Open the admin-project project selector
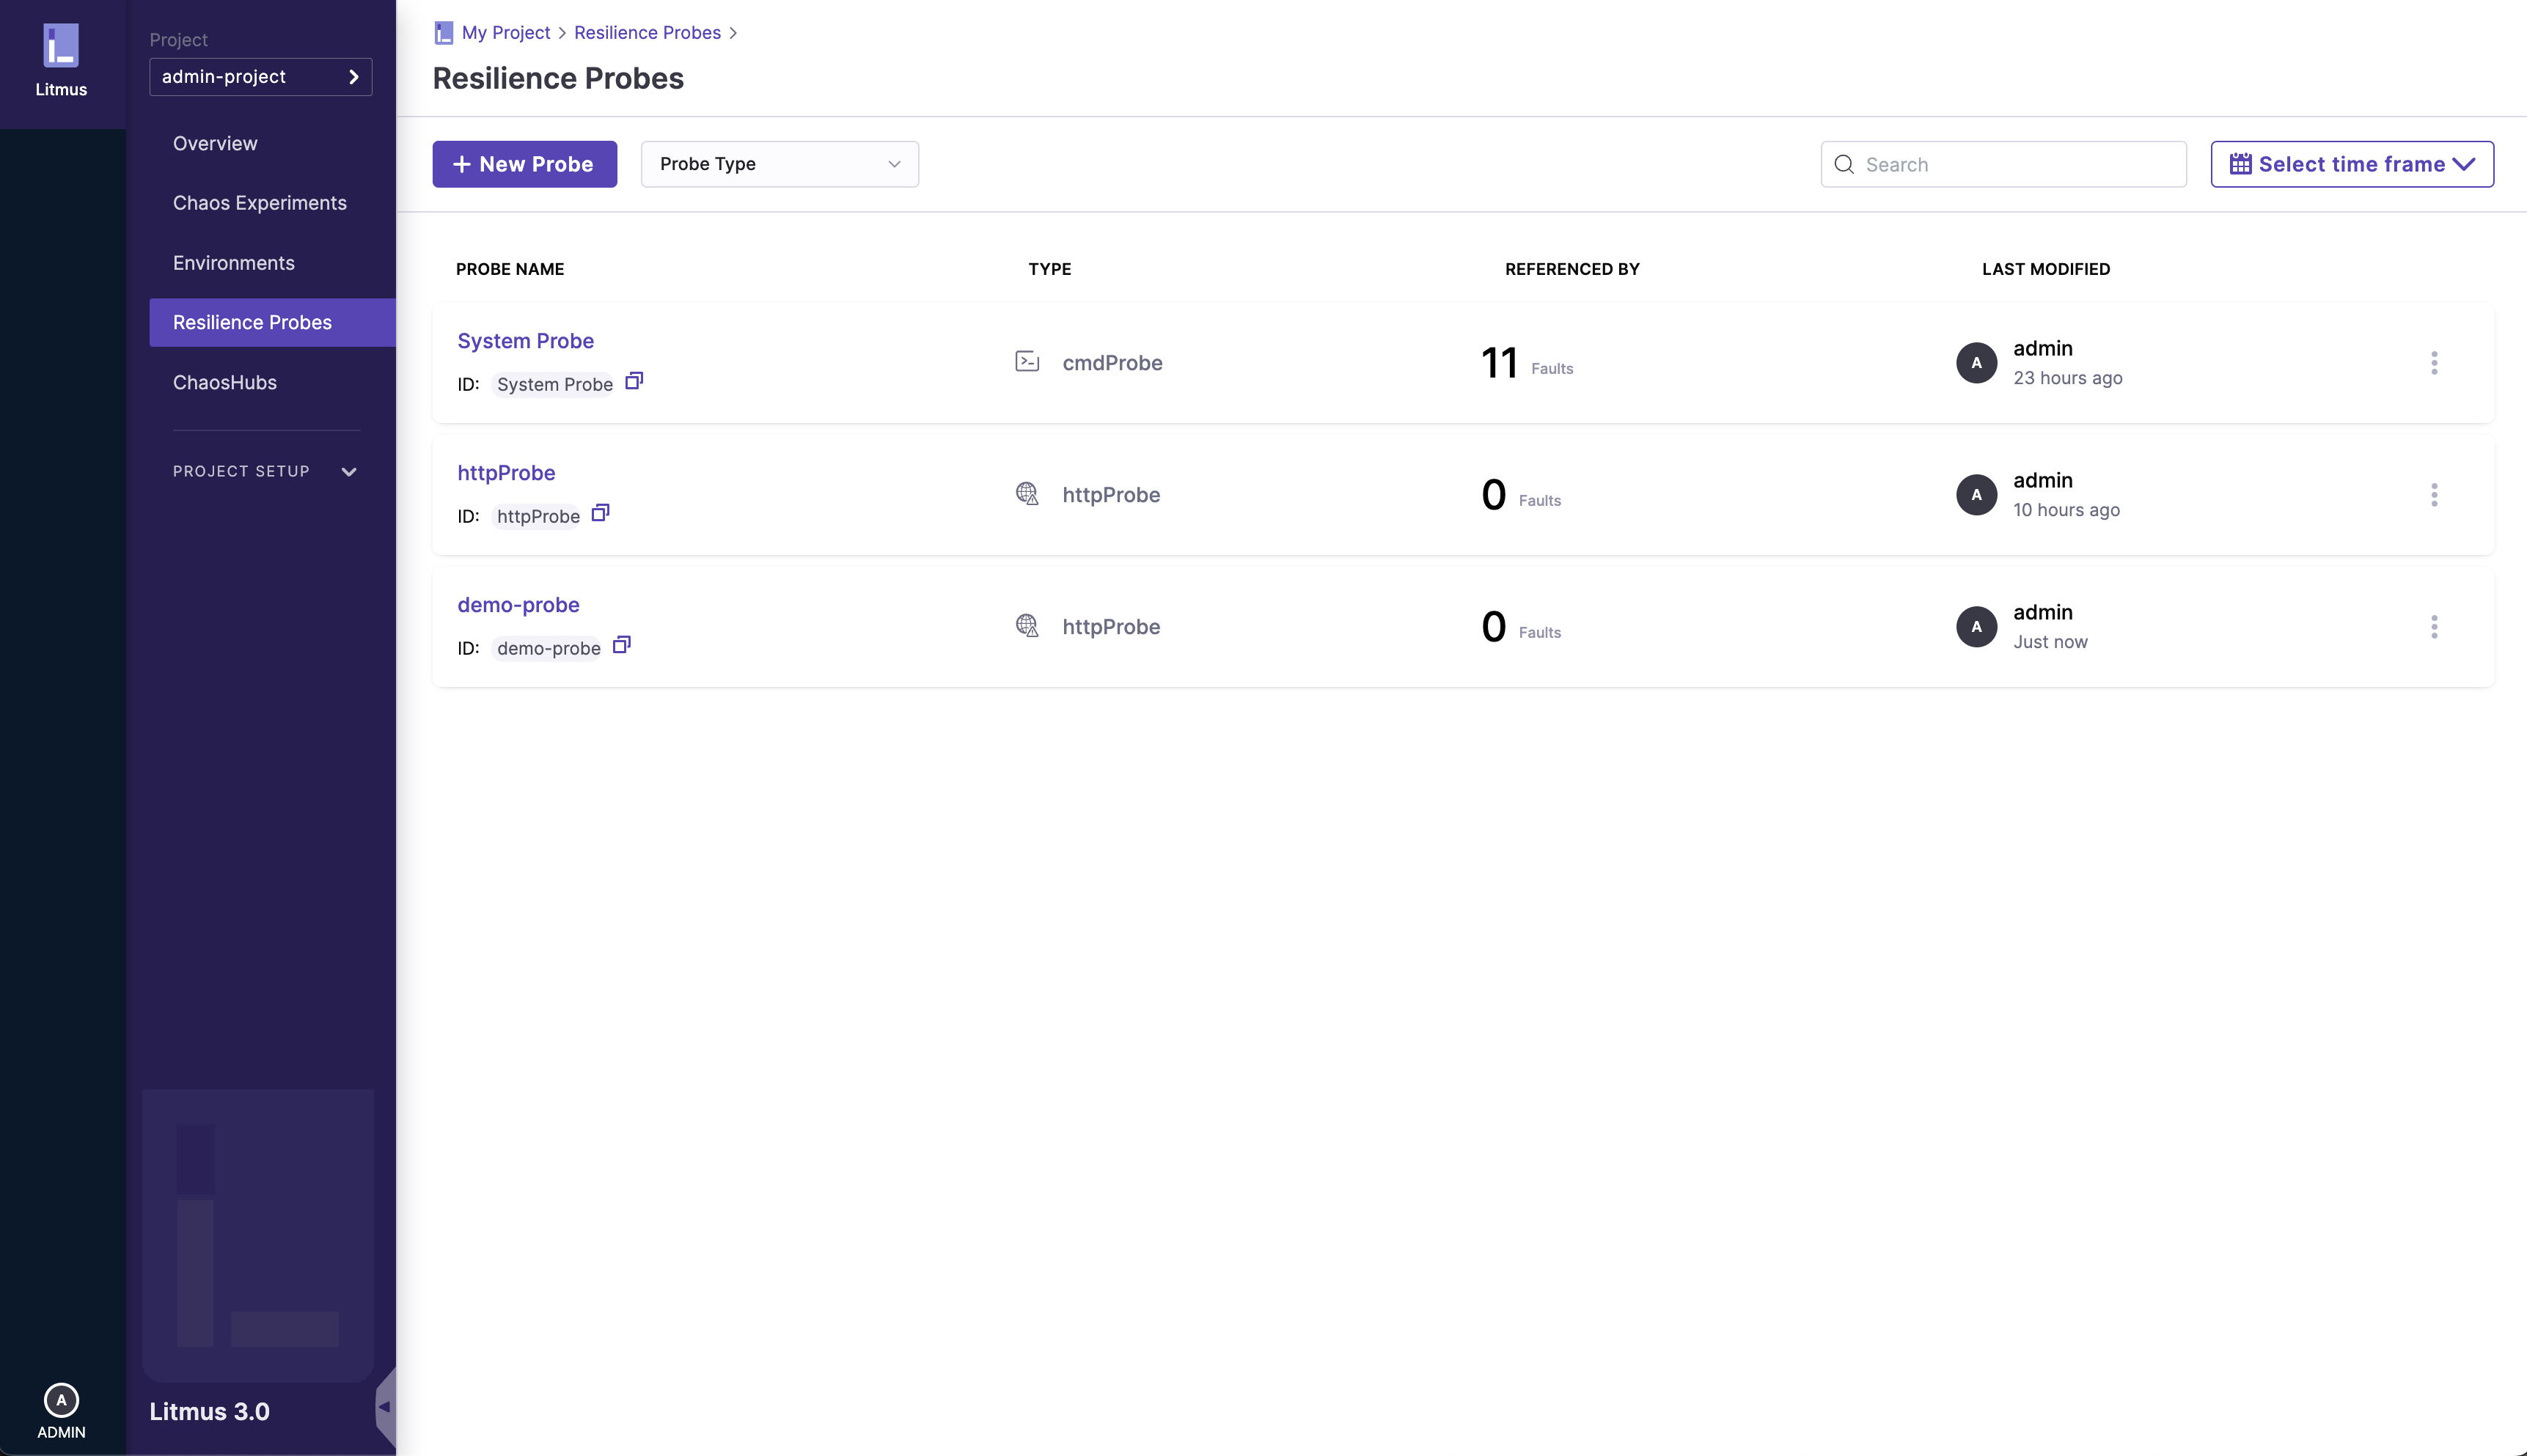Screen dimensions: 2527x1456 [260, 77]
